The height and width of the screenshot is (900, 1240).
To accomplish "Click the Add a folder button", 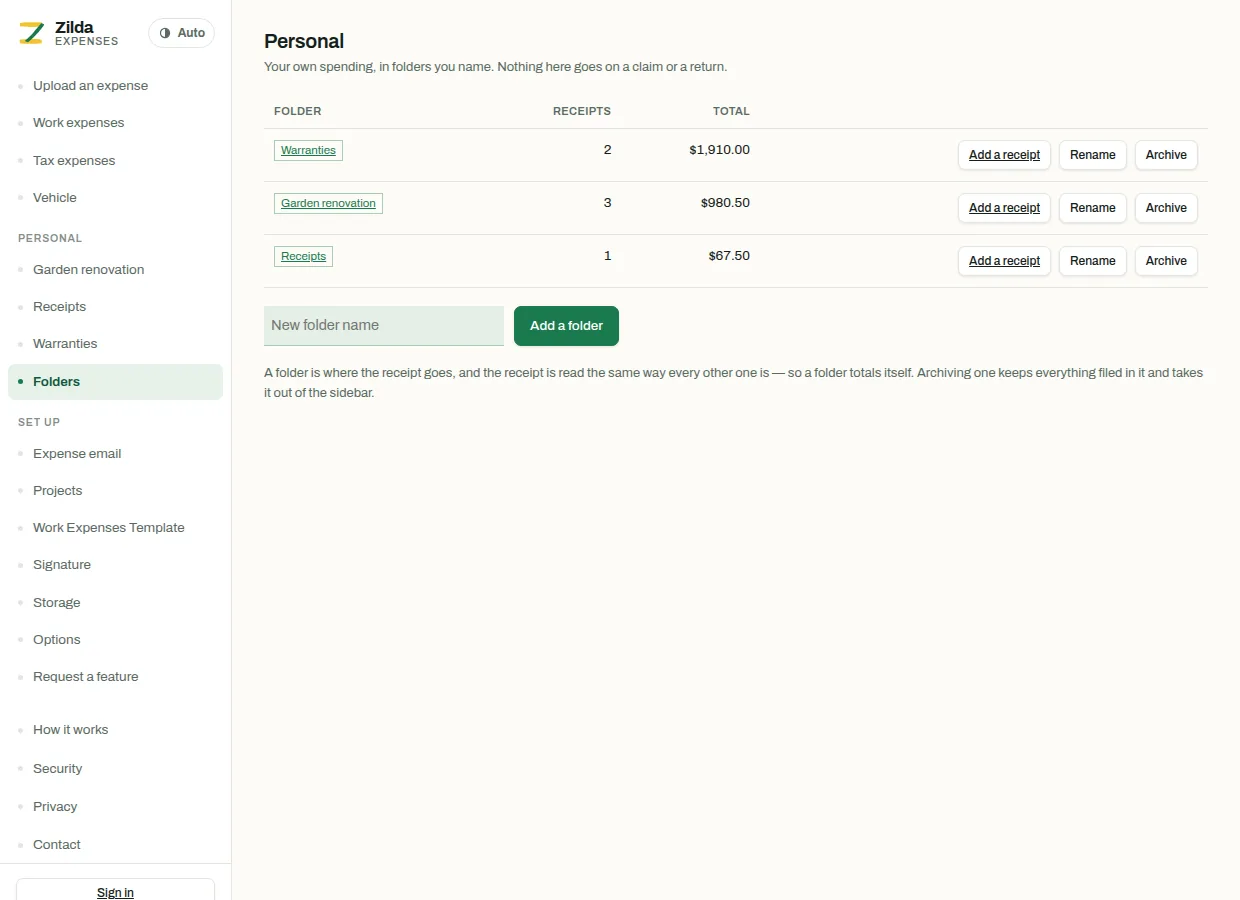I will 566,326.
